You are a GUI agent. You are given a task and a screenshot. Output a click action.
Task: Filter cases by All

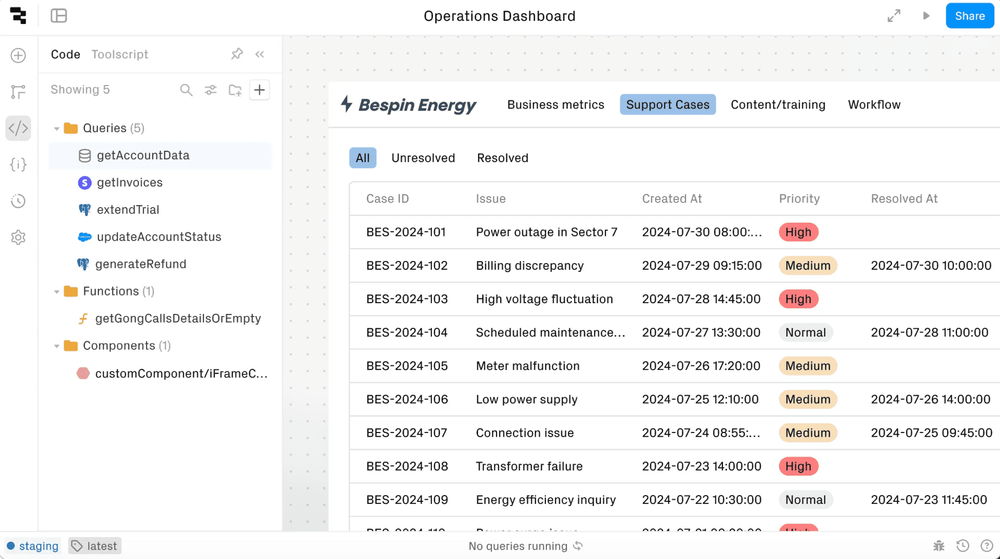[x=362, y=158]
